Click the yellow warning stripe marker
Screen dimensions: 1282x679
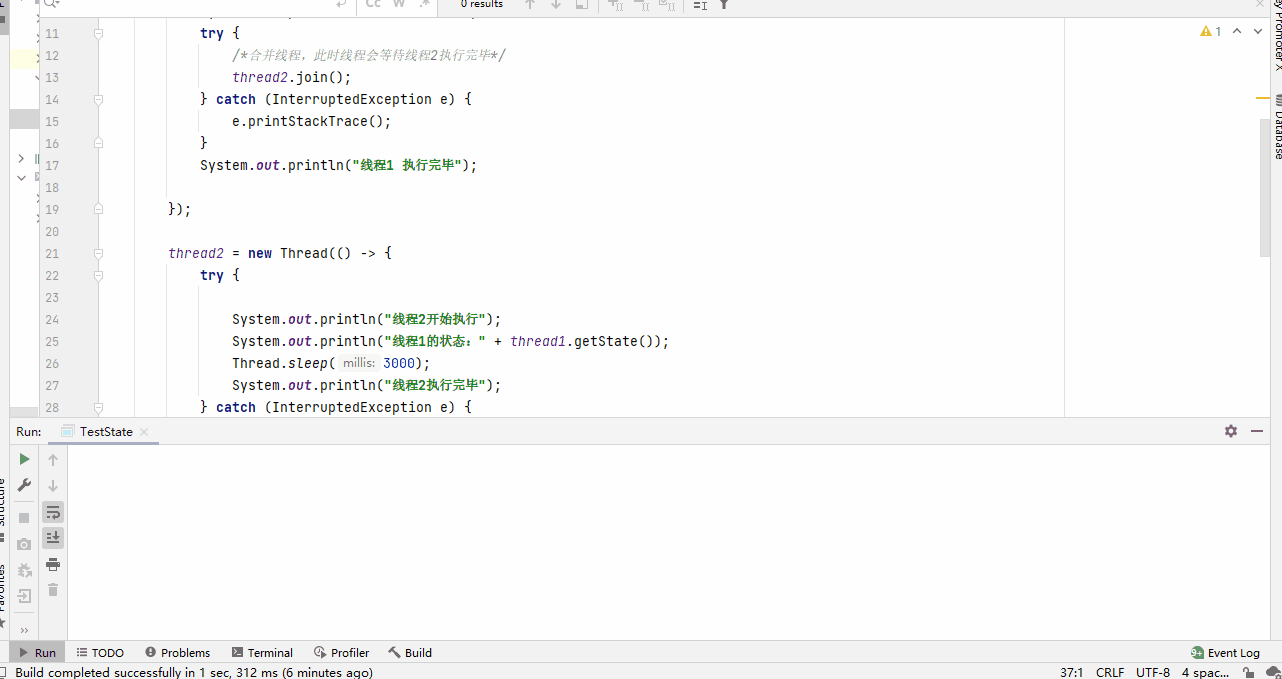[x=1263, y=98]
